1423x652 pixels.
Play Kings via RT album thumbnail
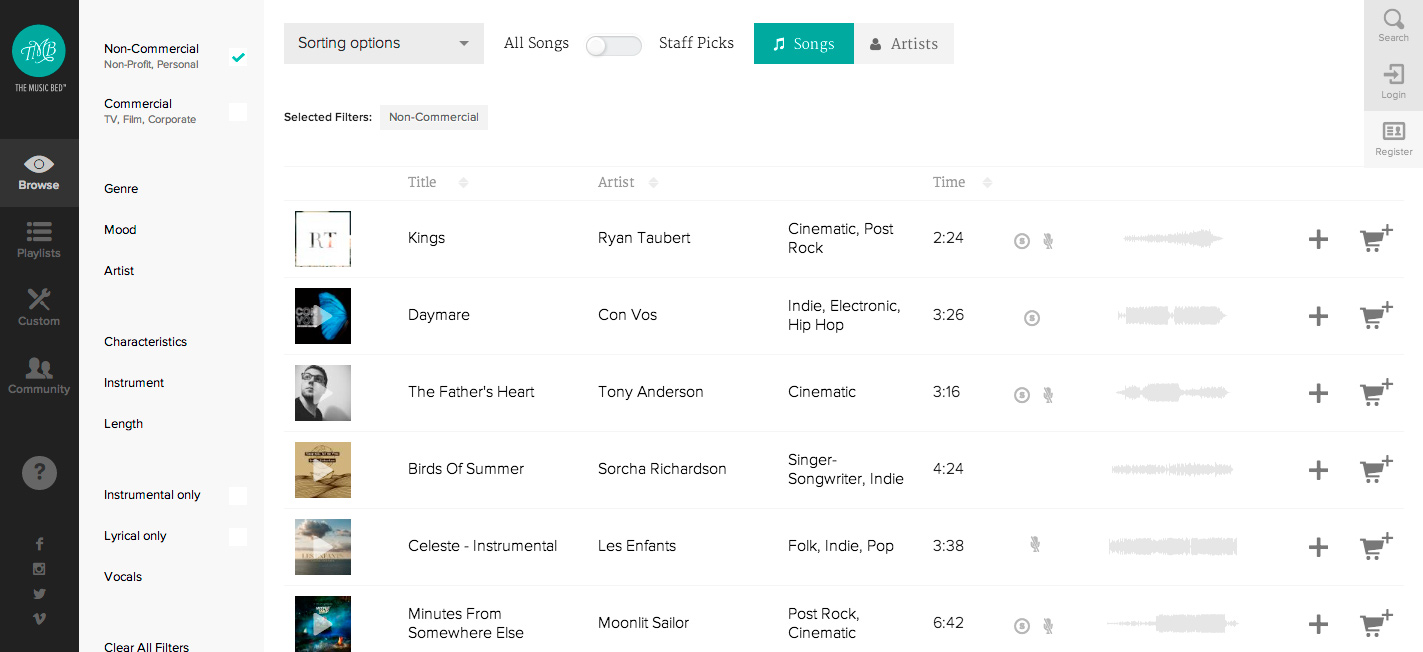323,239
